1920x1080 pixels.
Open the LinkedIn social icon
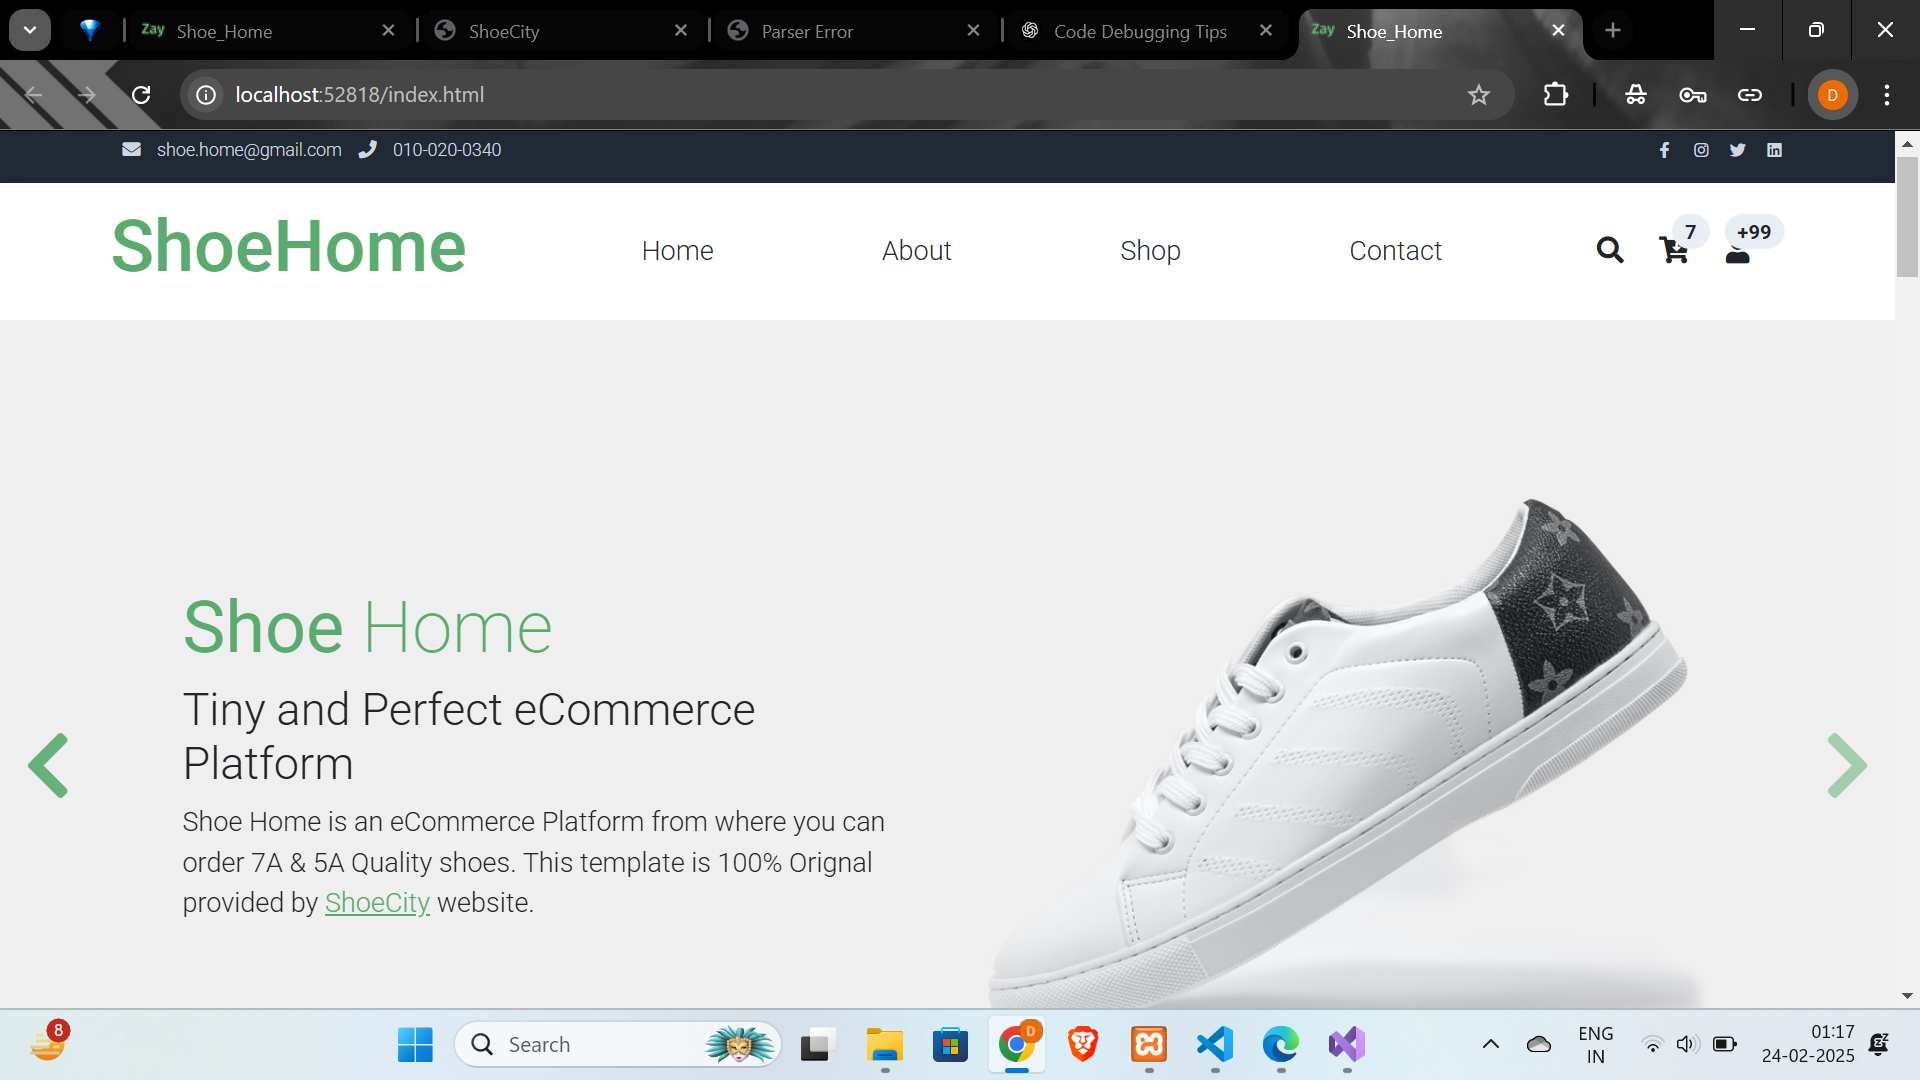(x=1774, y=150)
